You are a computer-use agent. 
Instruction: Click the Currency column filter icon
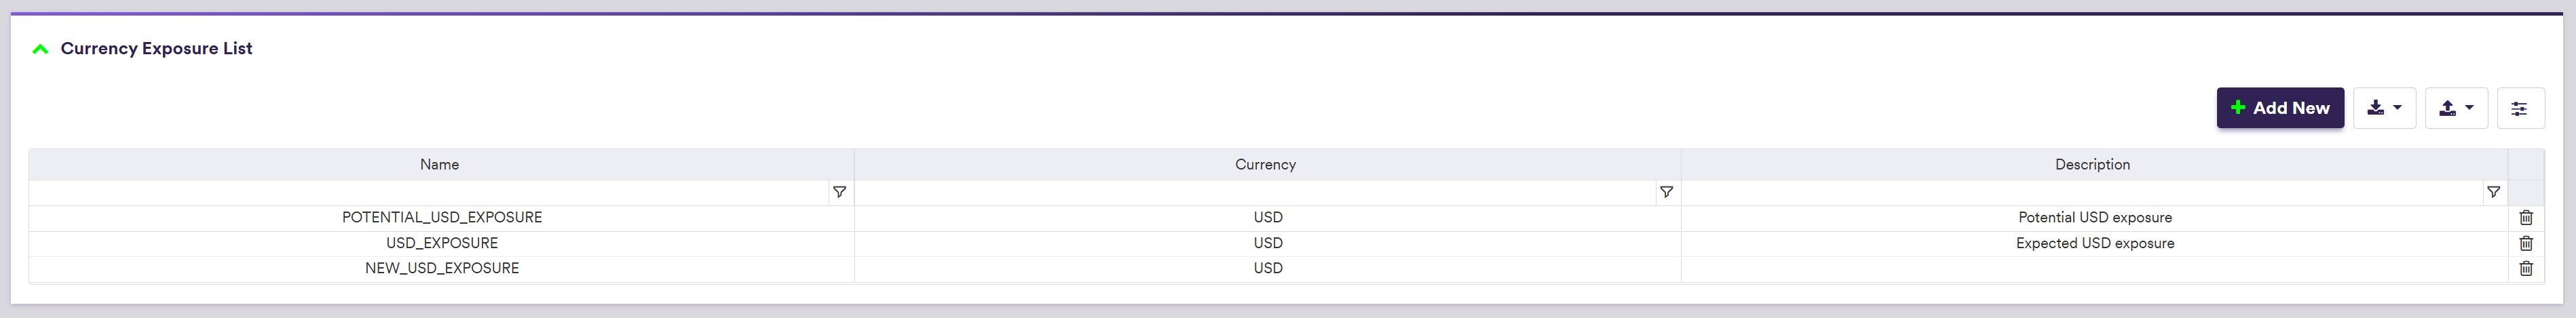tap(1666, 192)
